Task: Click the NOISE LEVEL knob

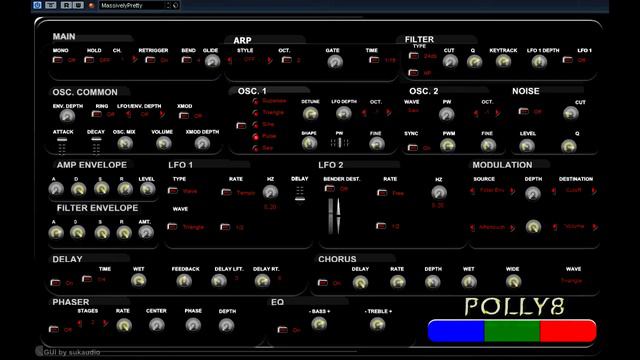Action: click(527, 145)
